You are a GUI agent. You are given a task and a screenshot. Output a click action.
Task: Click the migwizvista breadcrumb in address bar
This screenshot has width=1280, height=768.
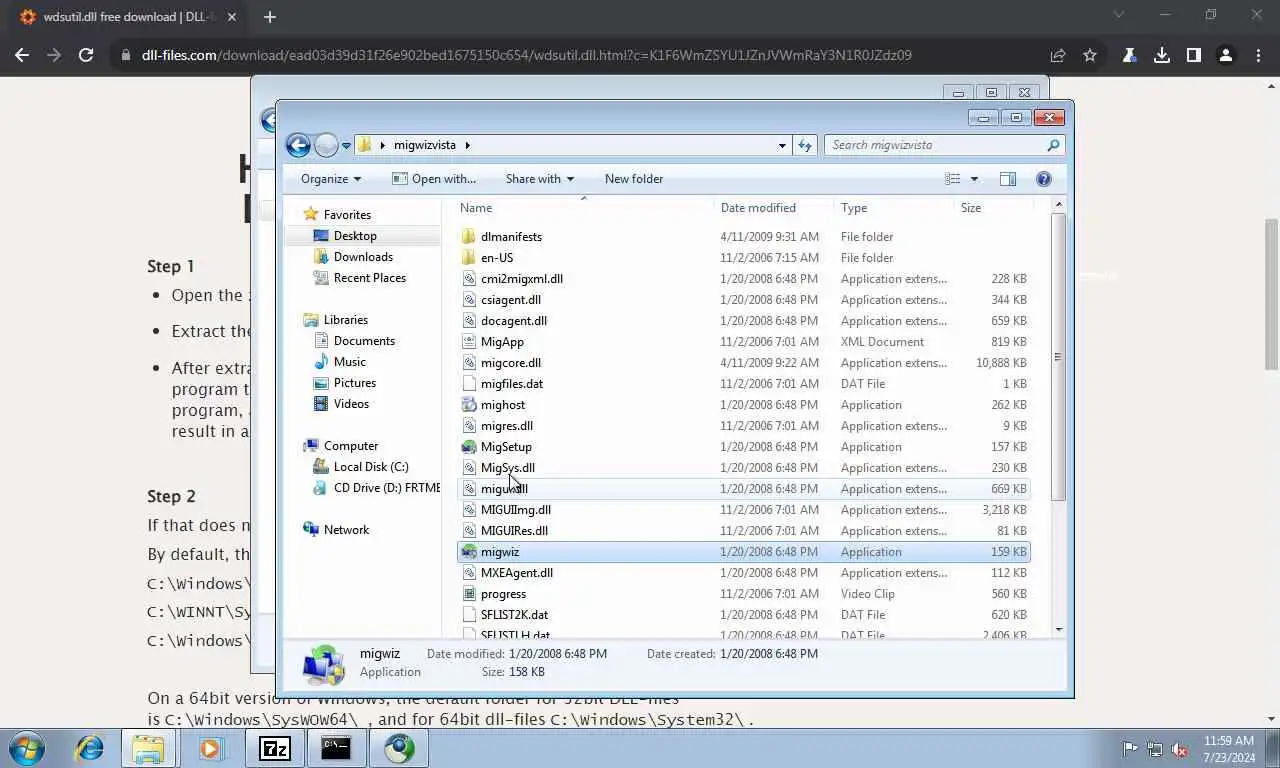coord(424,145)
